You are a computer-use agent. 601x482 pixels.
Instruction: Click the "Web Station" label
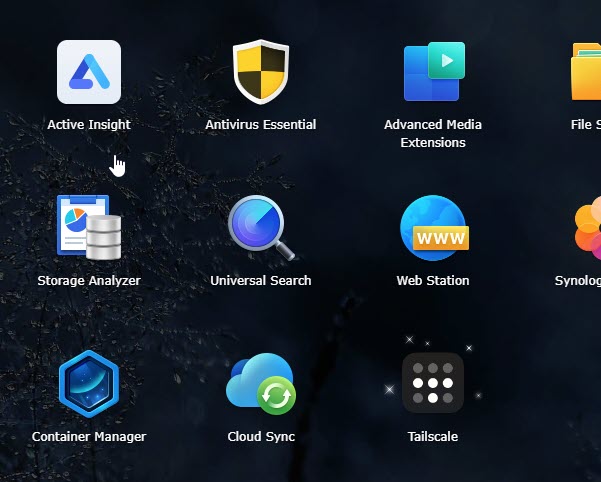coord(433,280)
